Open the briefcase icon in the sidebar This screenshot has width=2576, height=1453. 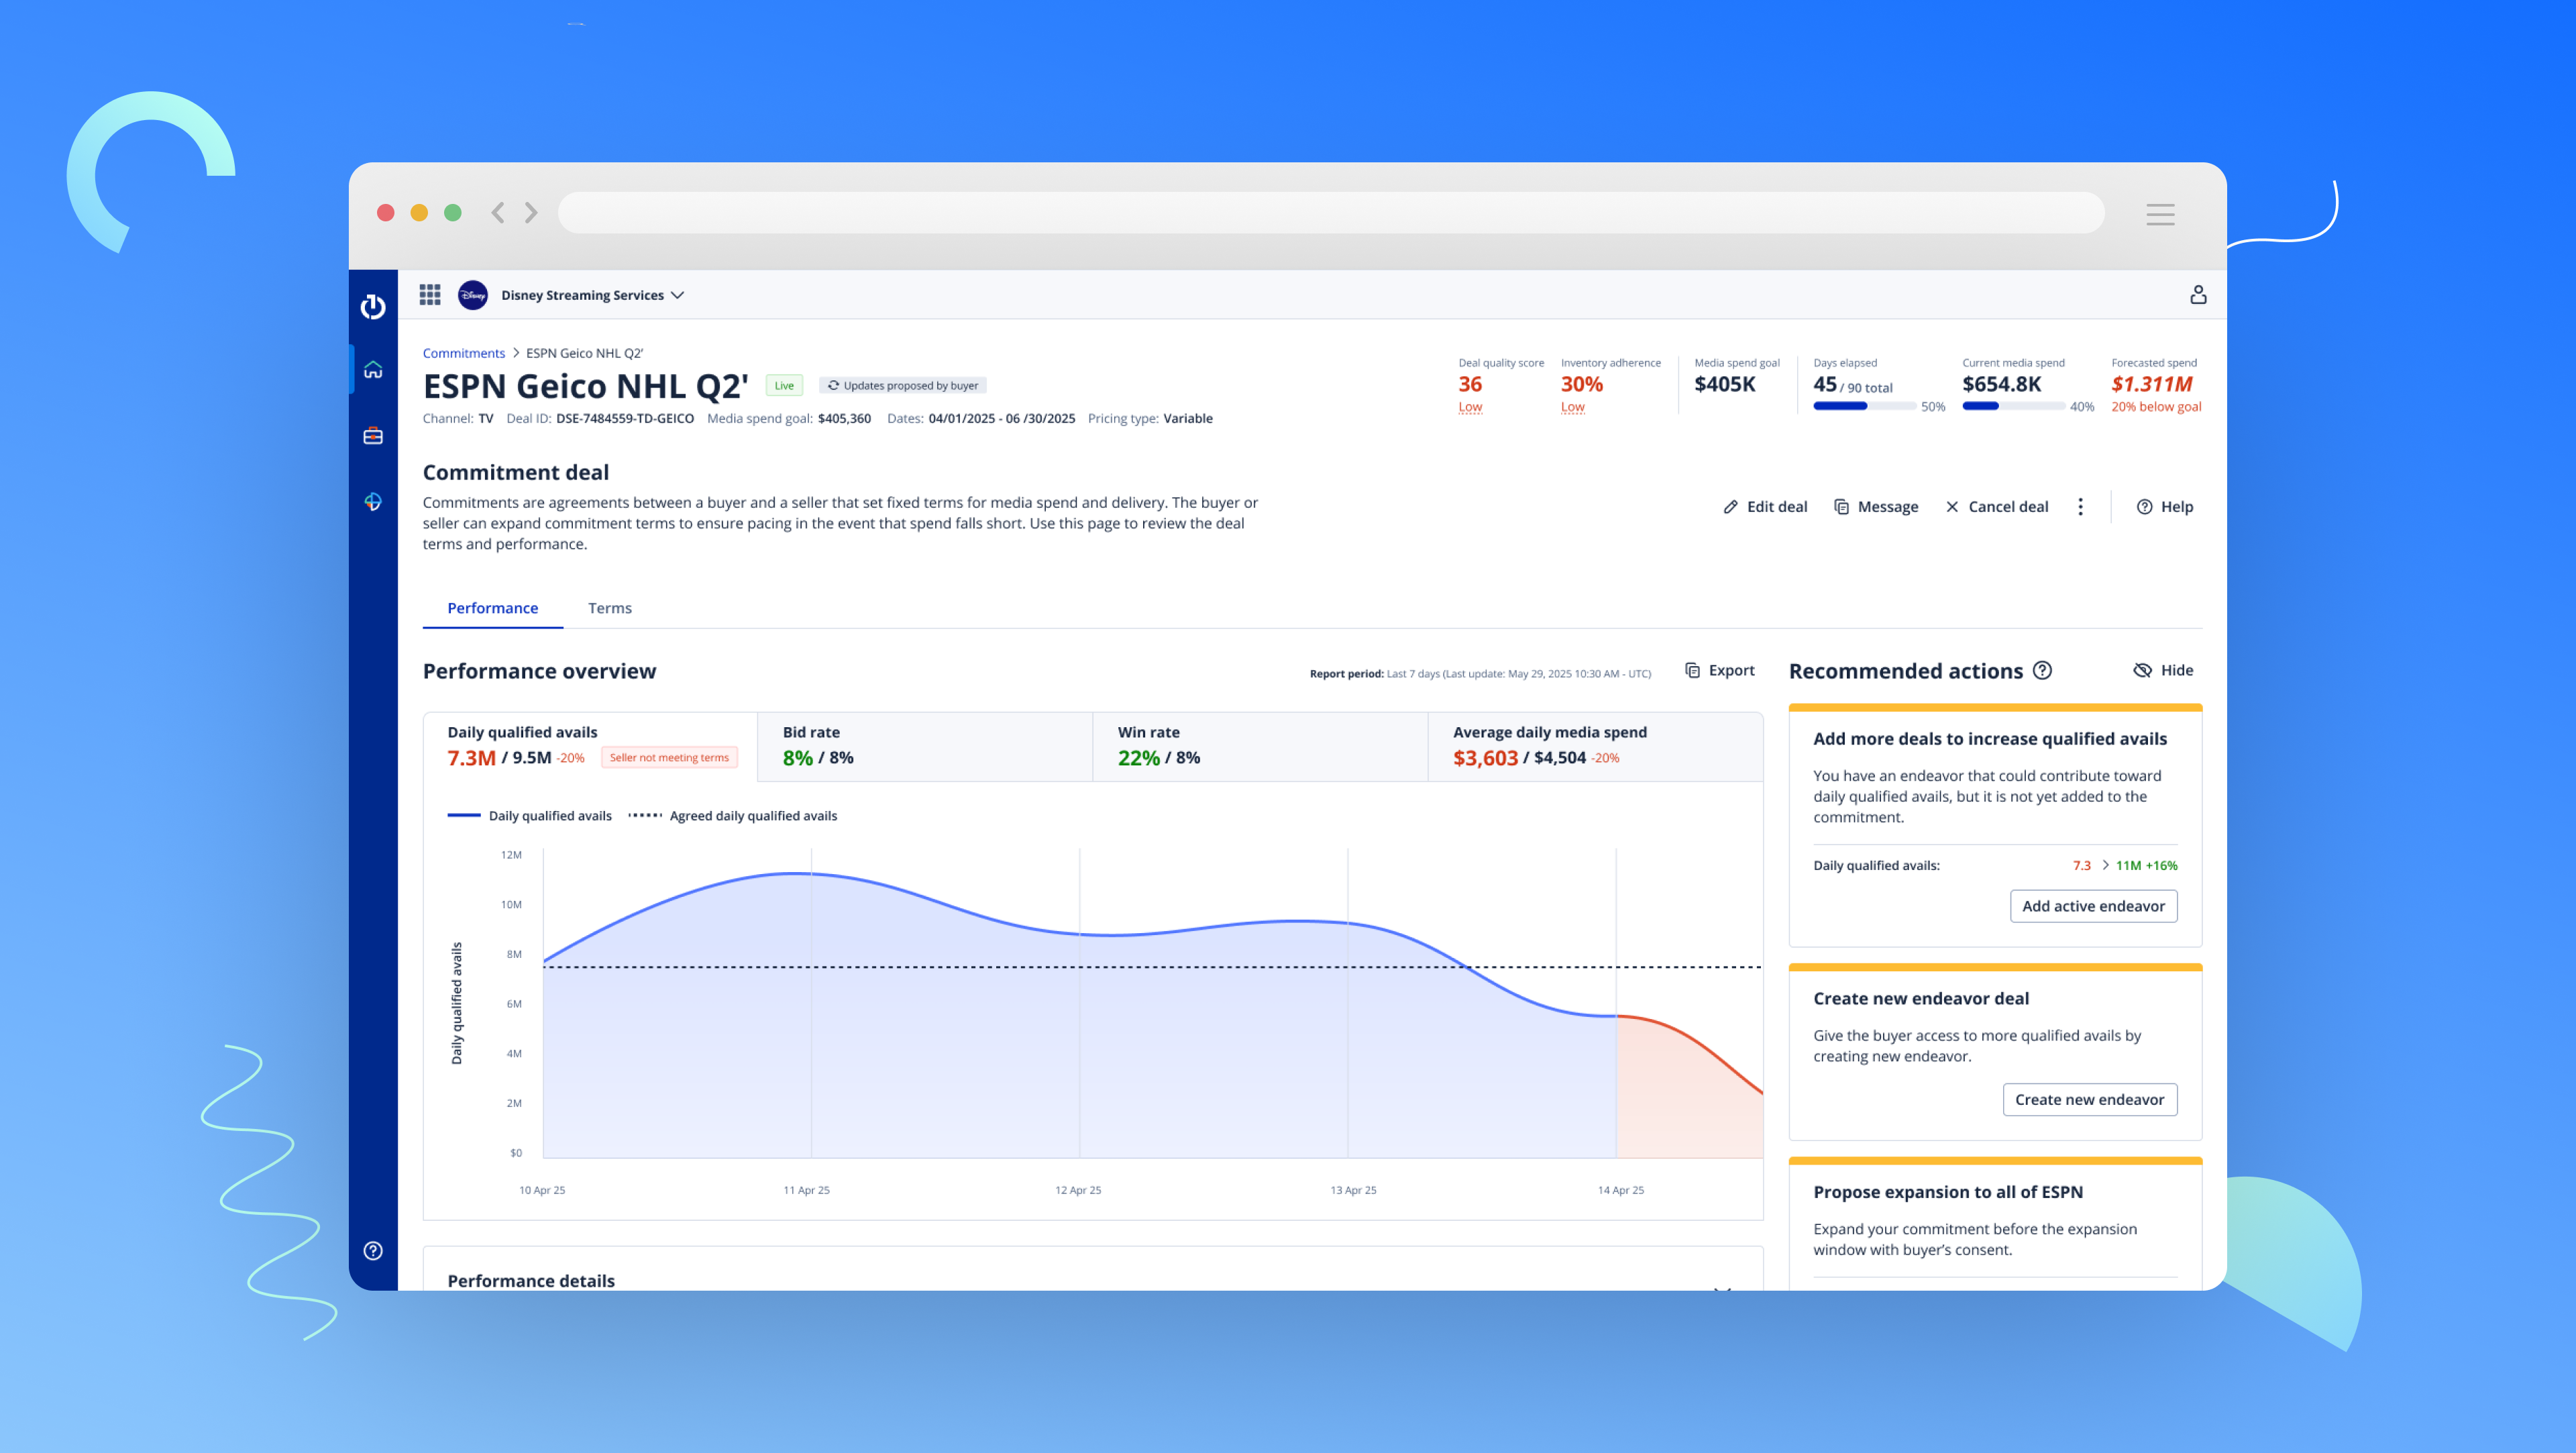(373, 436)
